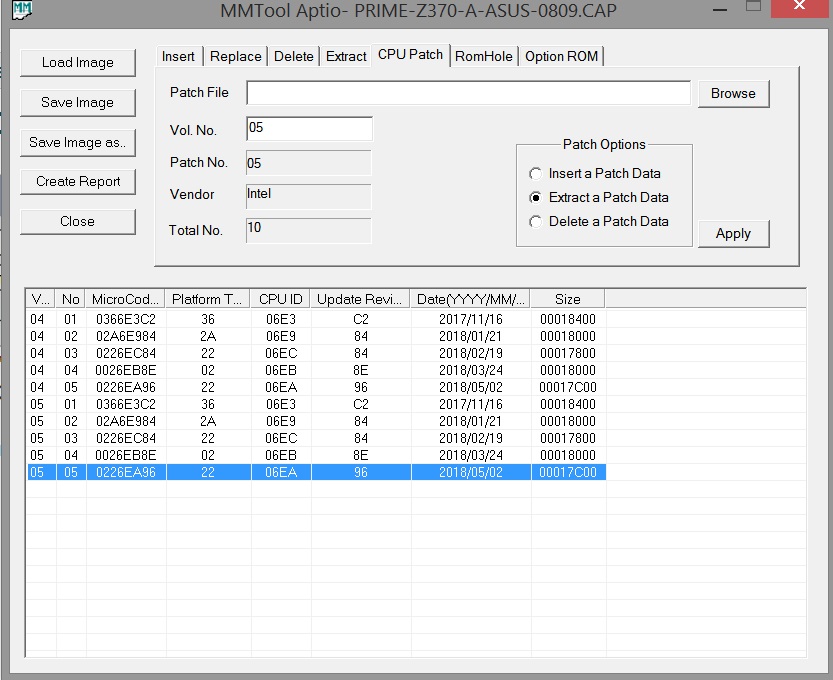Click the Total No. field
Image resolution: width=833 pixels, height=680 pixels.
point(309,231)
